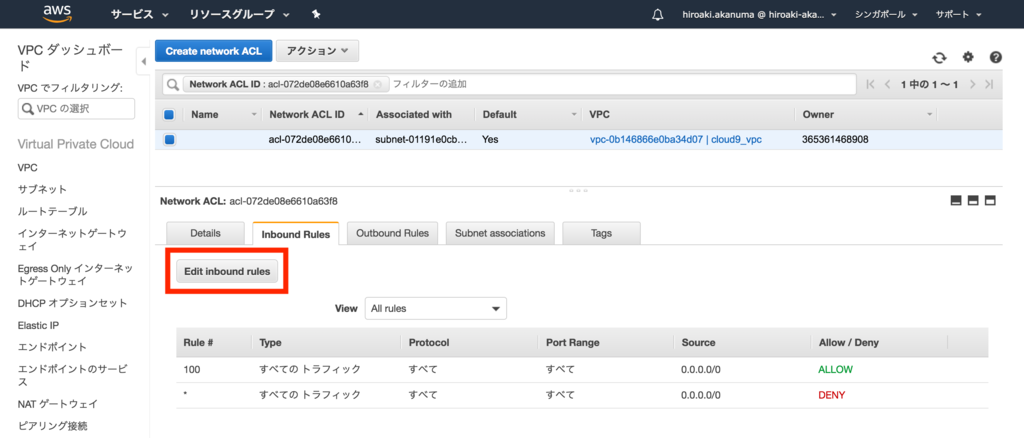The height and width of the screenshot is (438, 1024).
Task: Open notifications bell icon
Action: (658, 14)
